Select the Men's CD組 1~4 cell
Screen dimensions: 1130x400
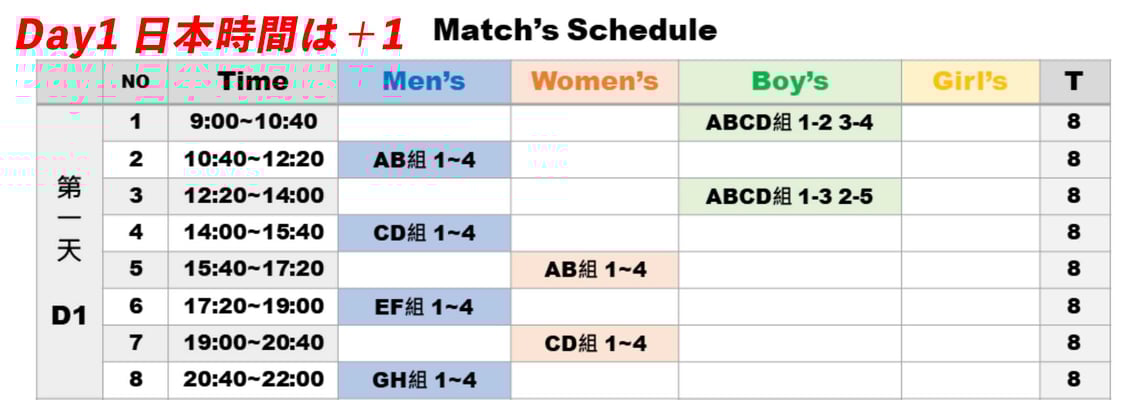click(424, 233)
